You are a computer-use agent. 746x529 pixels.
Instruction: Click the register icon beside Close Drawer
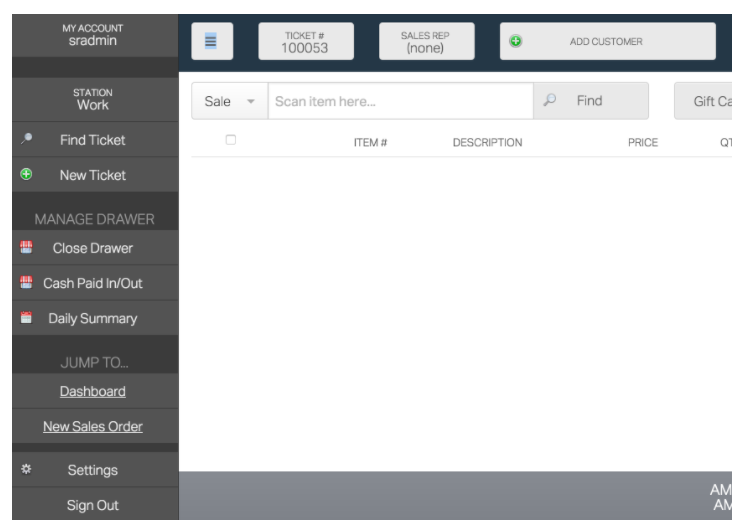26,248
